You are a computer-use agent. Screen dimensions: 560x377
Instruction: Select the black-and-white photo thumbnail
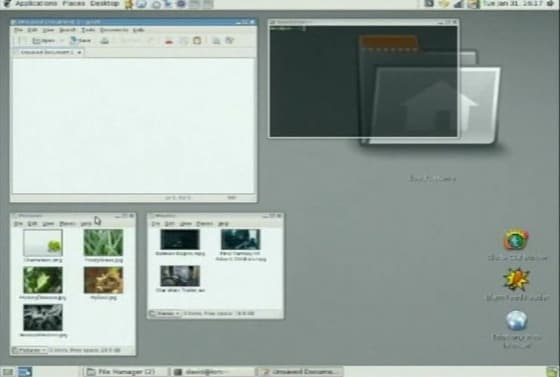[43, 317]
